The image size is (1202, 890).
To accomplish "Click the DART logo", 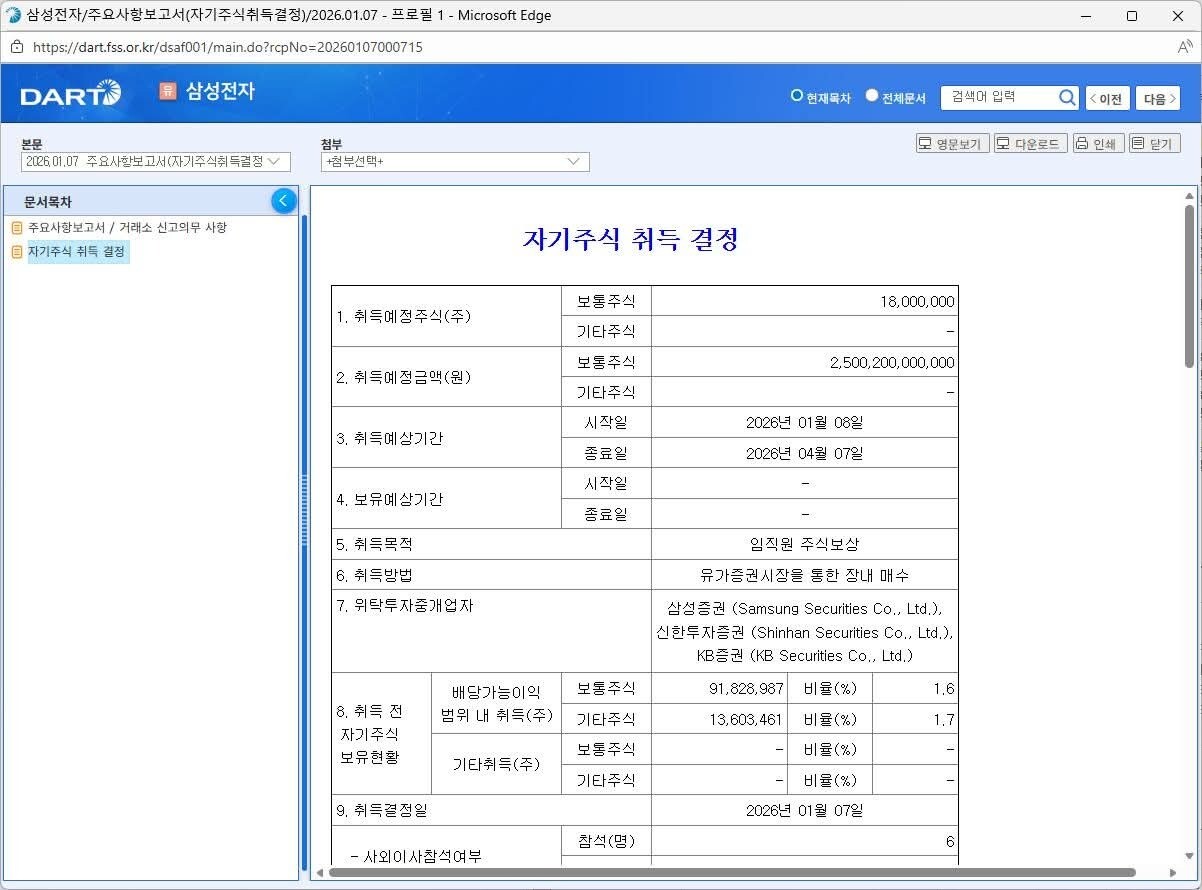I will tap(70, 94).
